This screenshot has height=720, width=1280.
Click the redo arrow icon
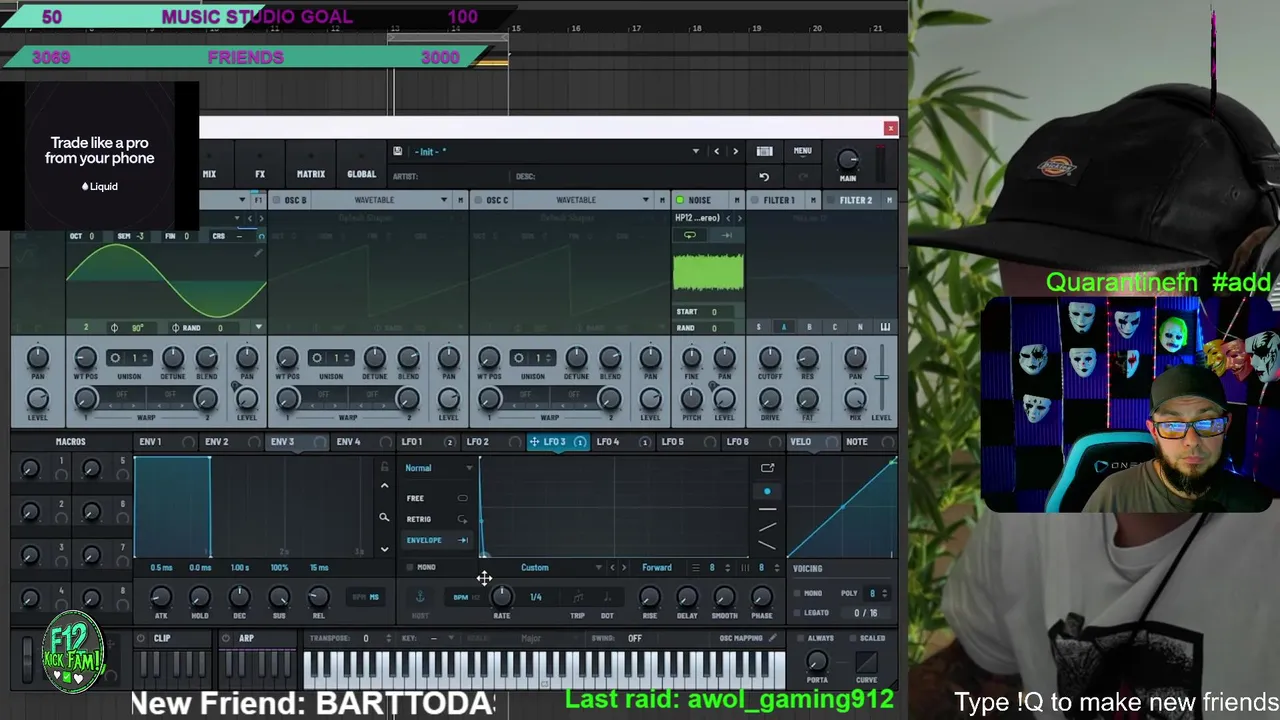(803, 177)
